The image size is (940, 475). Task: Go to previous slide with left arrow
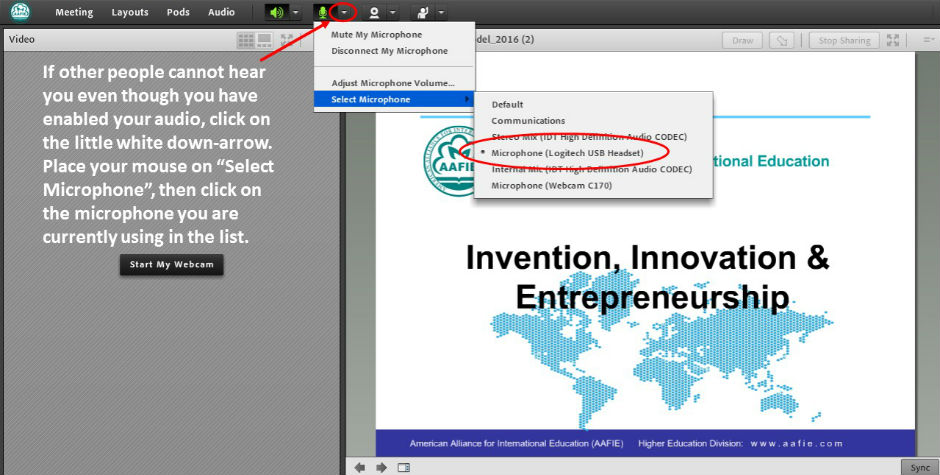point(360,467)
